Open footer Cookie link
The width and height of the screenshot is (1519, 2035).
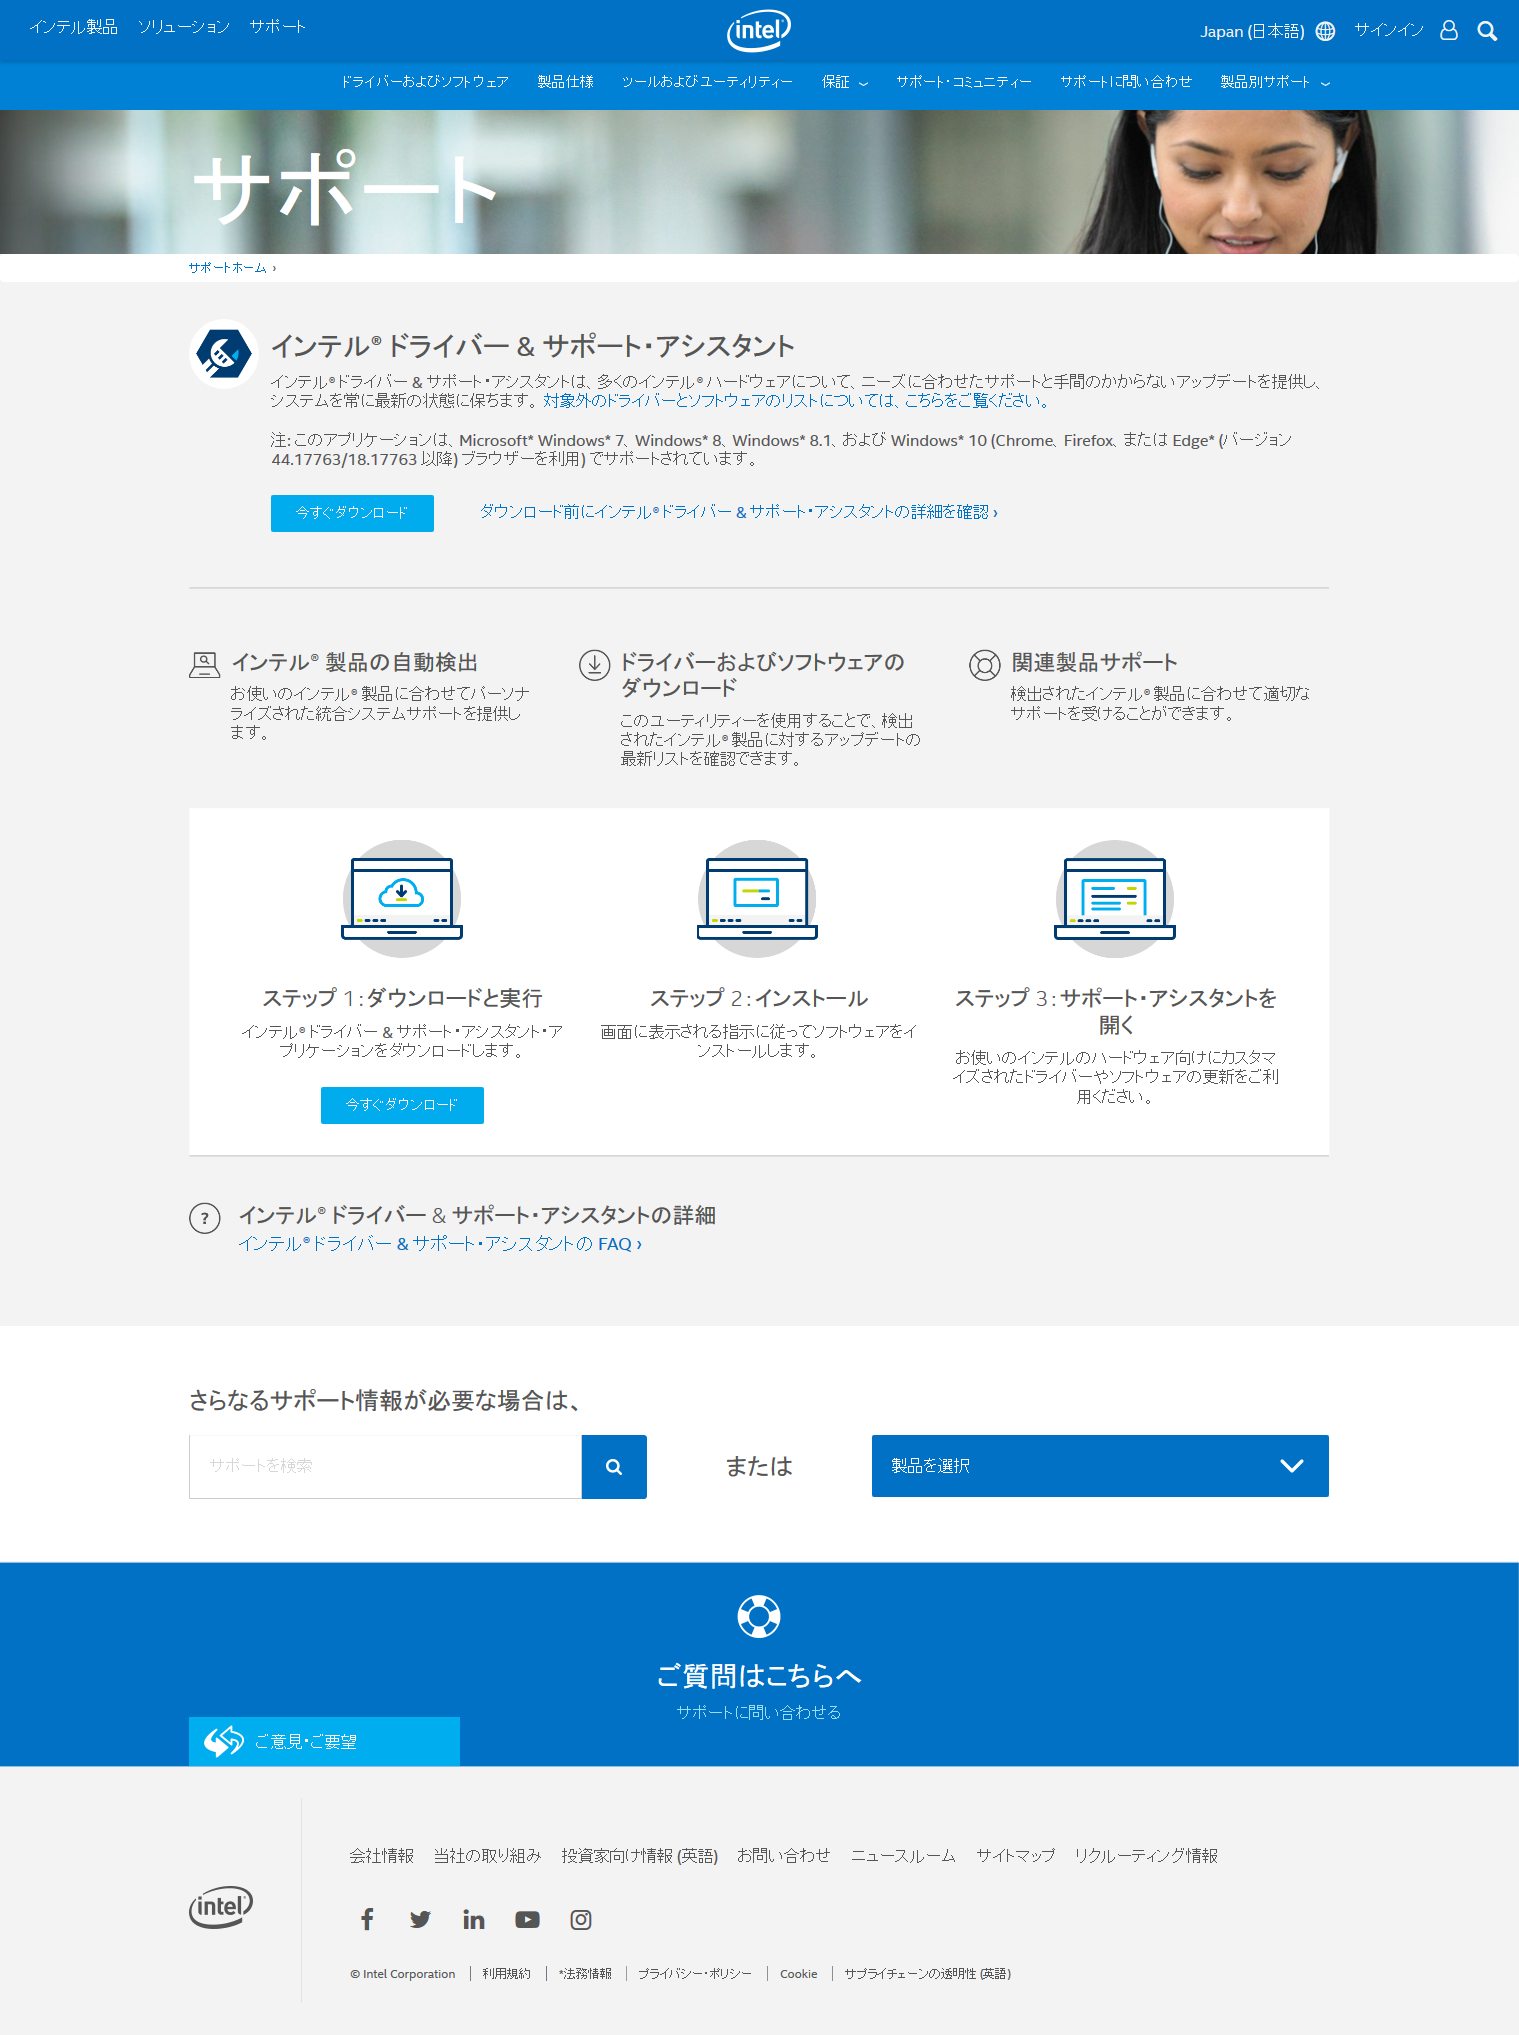[799, 1974]
